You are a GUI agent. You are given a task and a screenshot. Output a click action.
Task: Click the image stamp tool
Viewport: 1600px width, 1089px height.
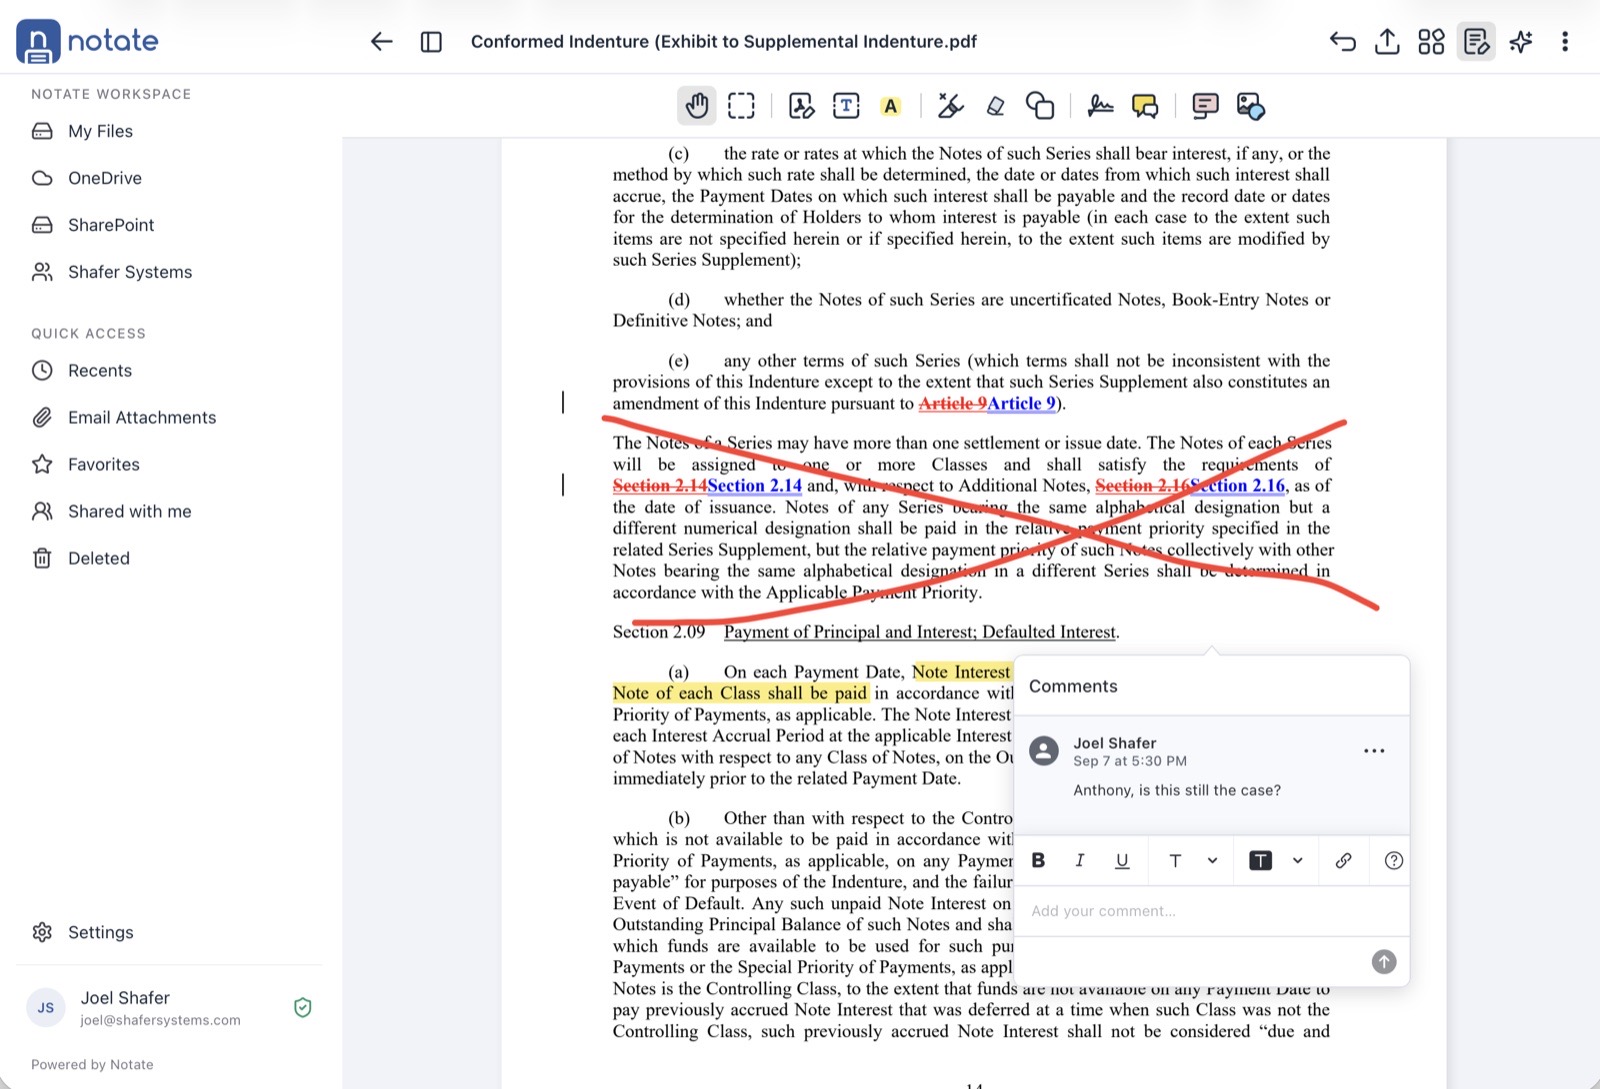click(1250, 105)
